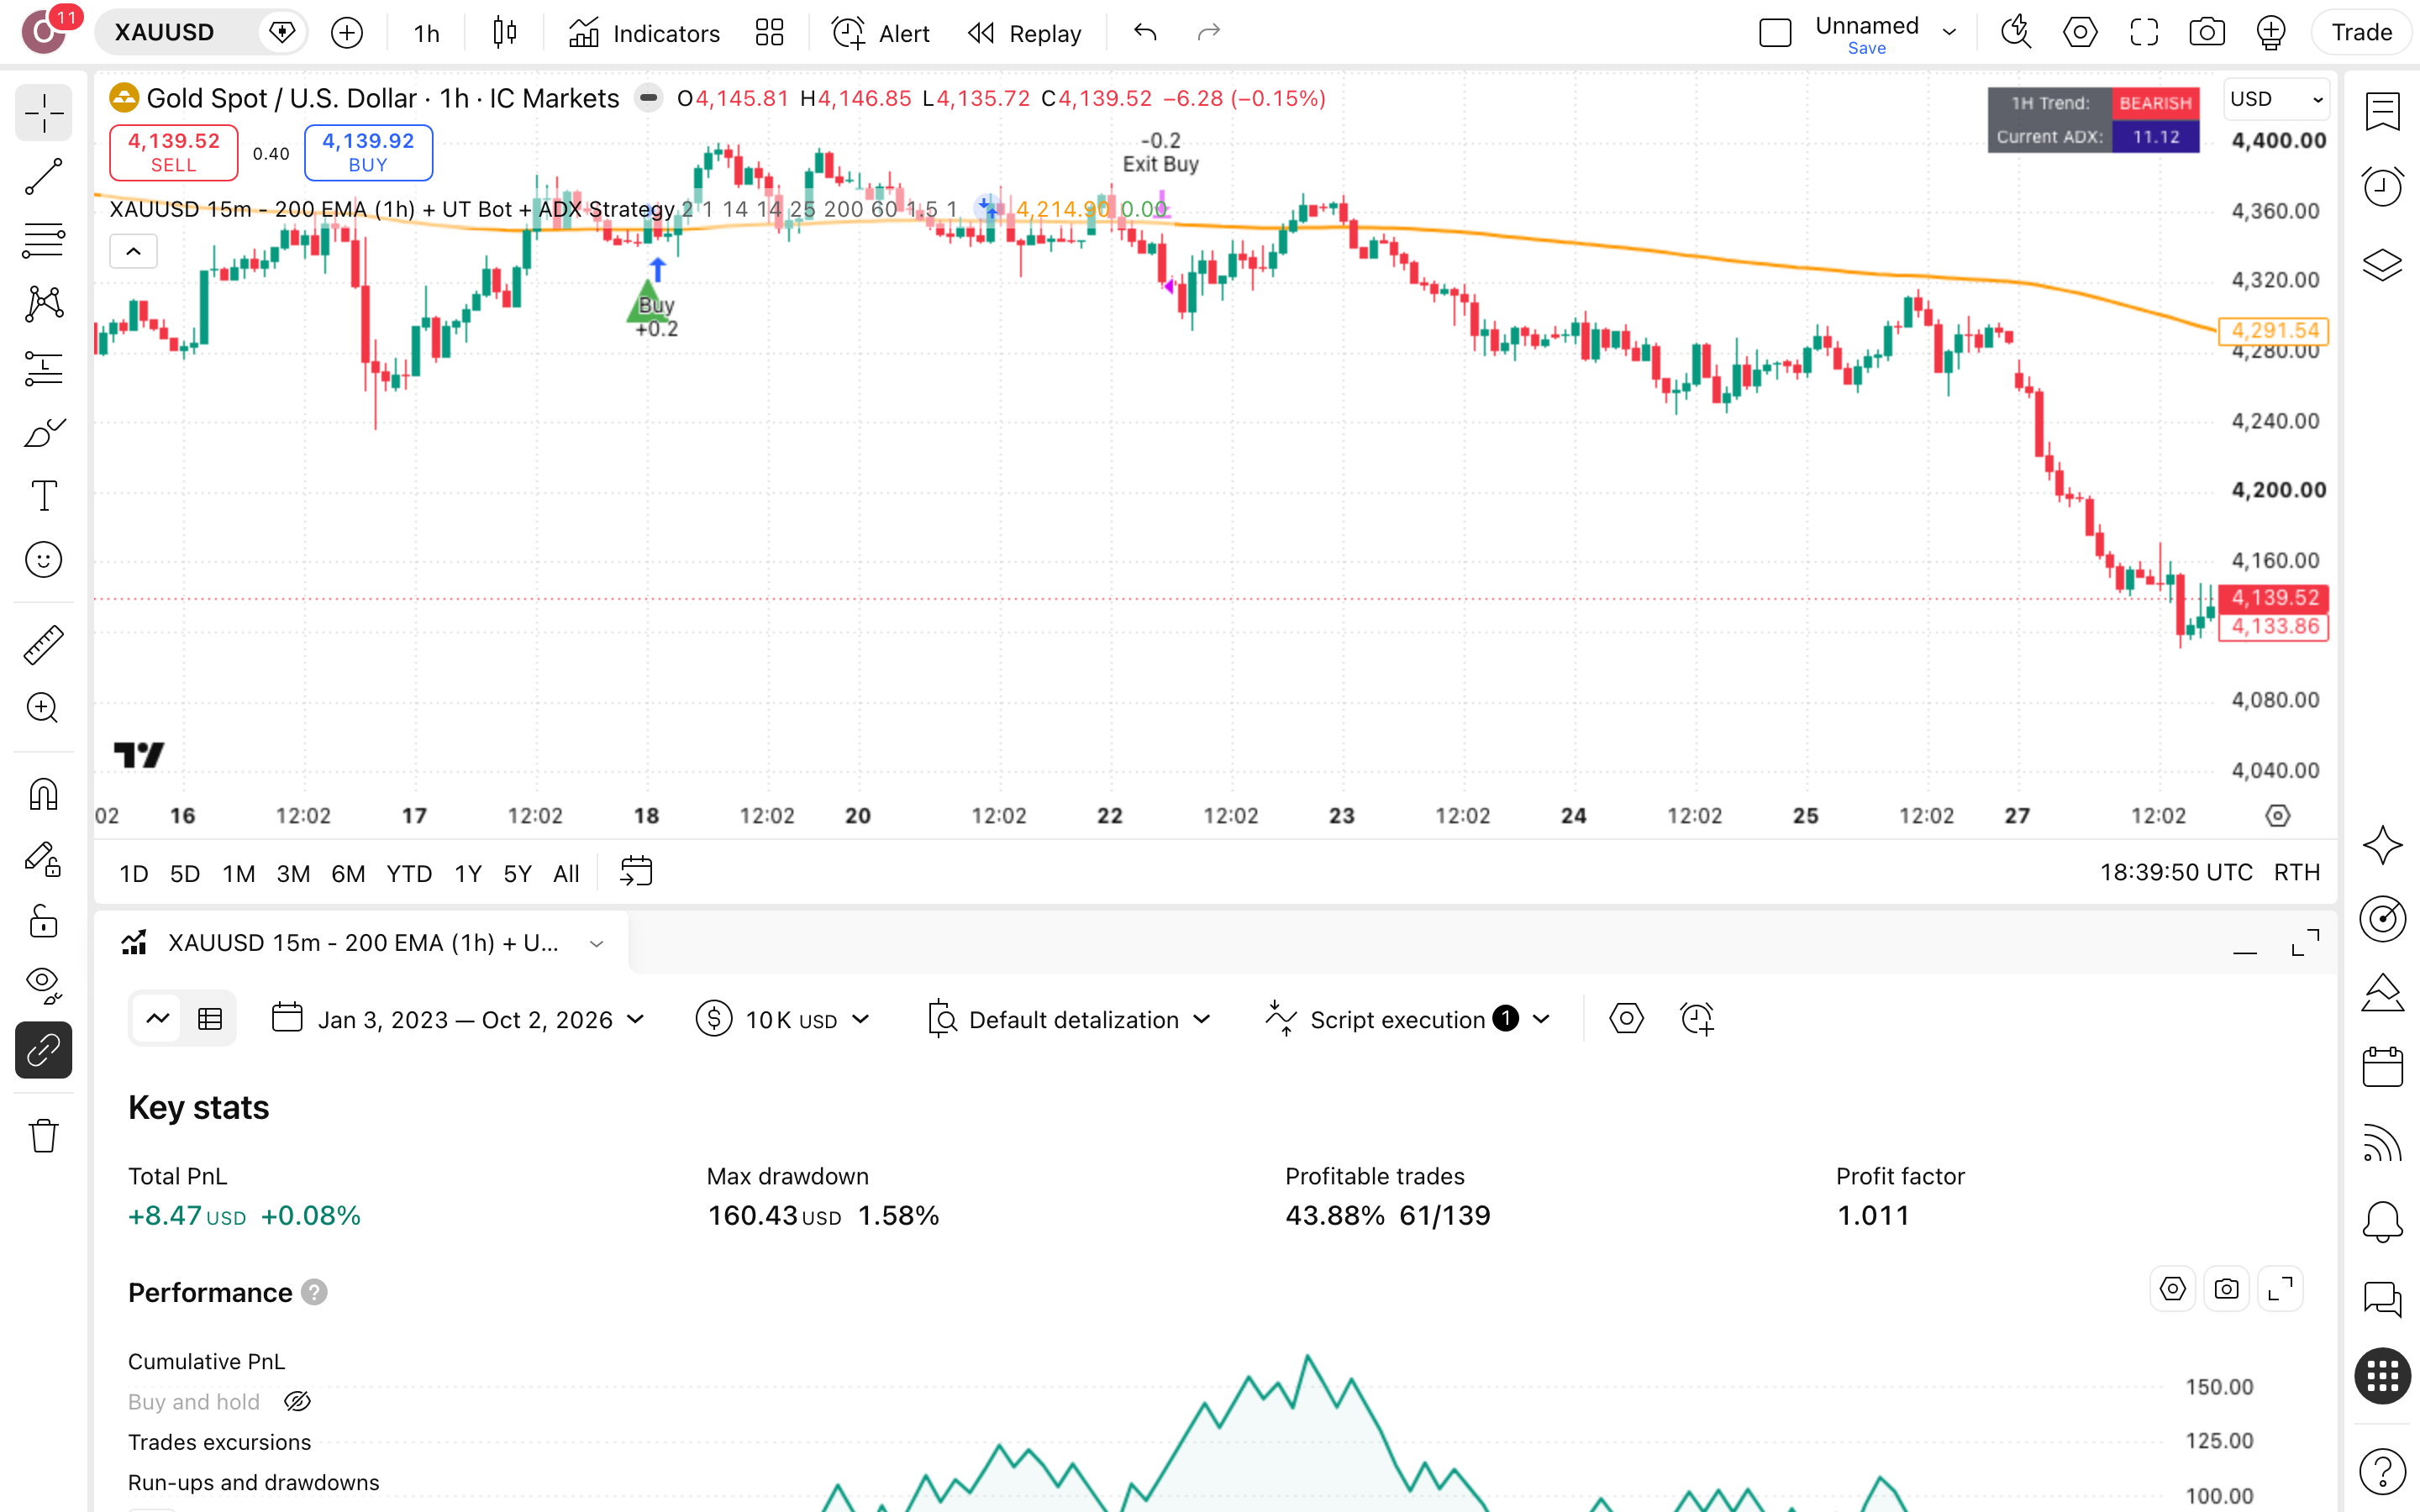Activate the zoom in tool
Viewport: 2420px width, 1512px height.
[x=44, y=708]
